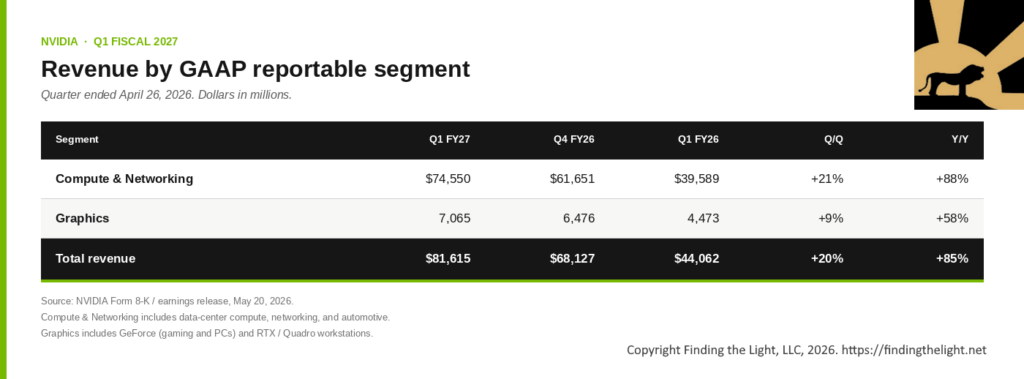Select the Segment column header
The width and height of the screenshot is (1024, 379).
pyautogui.click(x=77, y=139)
